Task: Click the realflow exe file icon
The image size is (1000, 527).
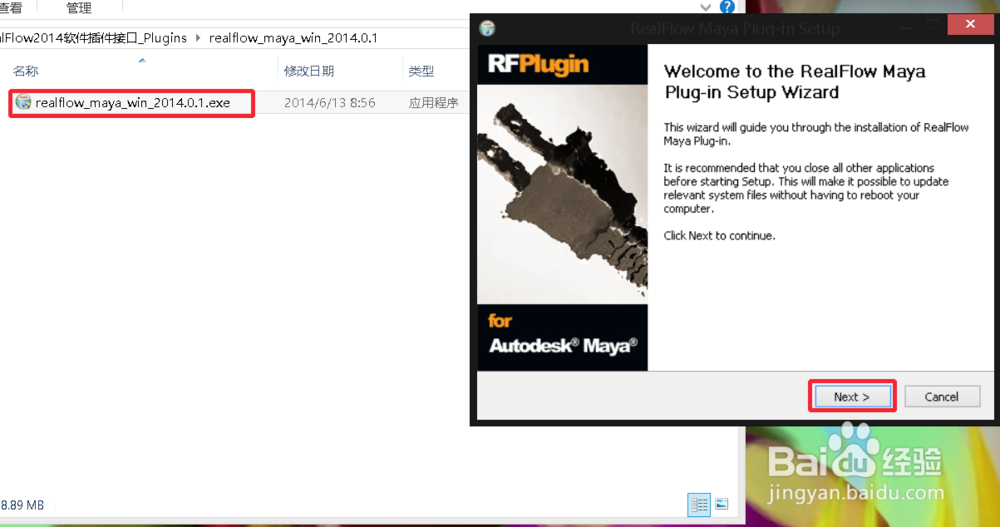Action: click(24, 102)
